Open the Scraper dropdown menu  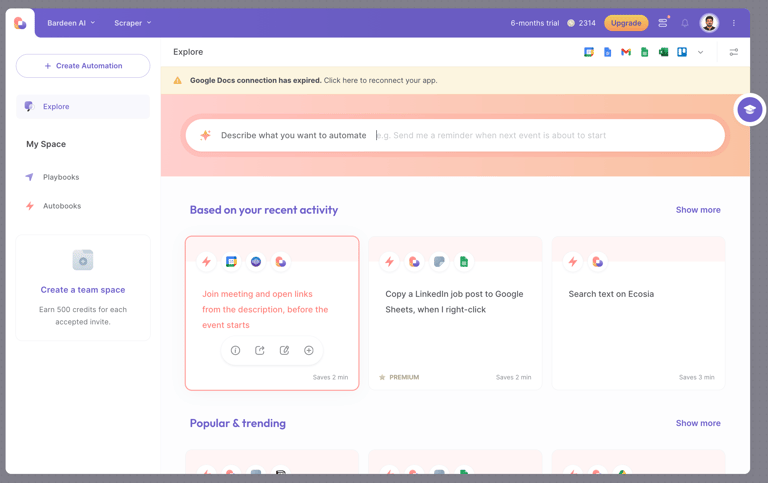click(133, 23)
